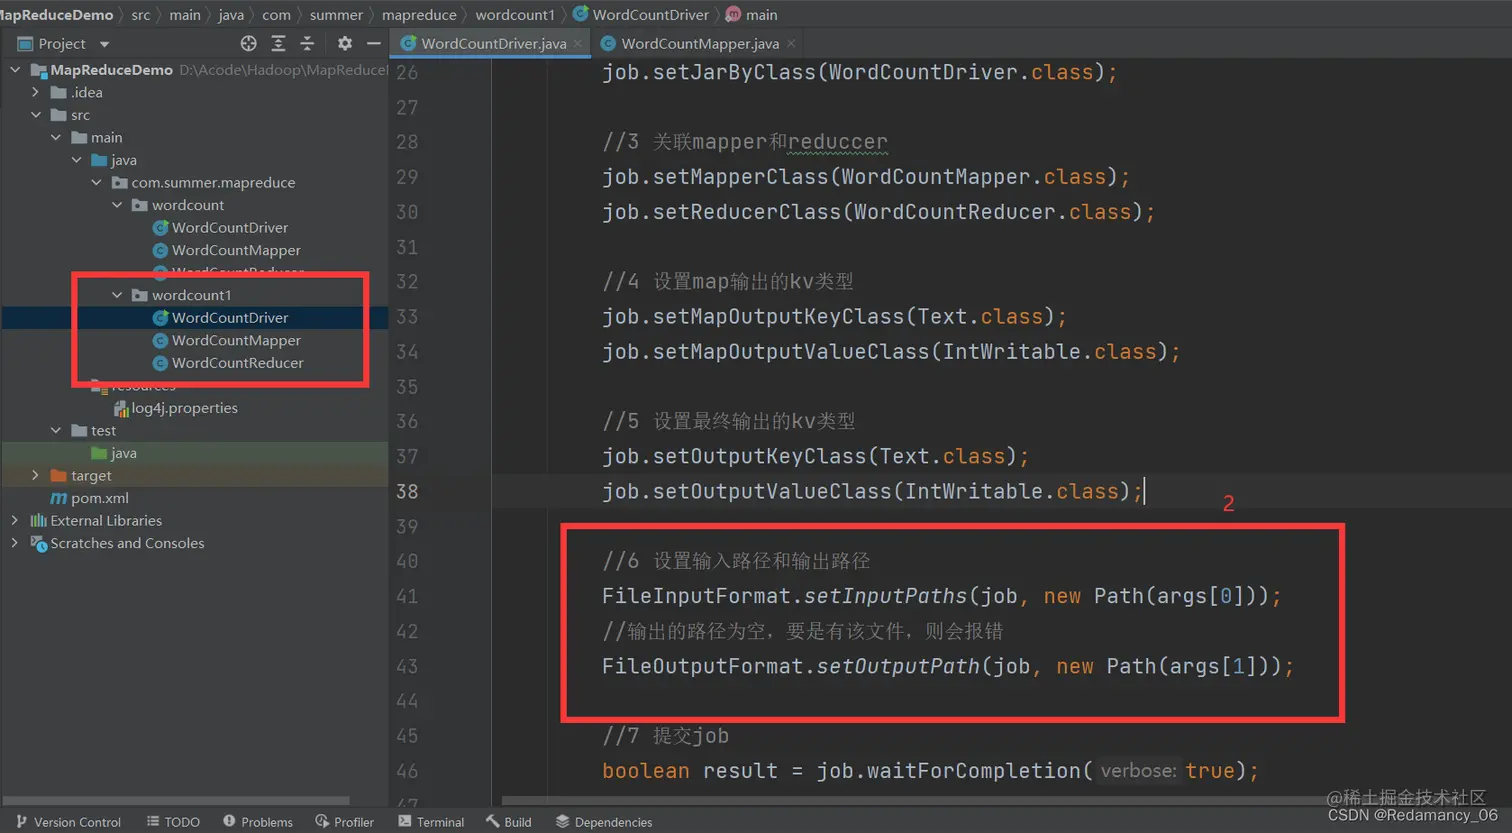The height and width of the screenshot is (833, 1512).
Task: Open pom.xml in project tree
Action: pyautogui.click(x=99, y=498)
